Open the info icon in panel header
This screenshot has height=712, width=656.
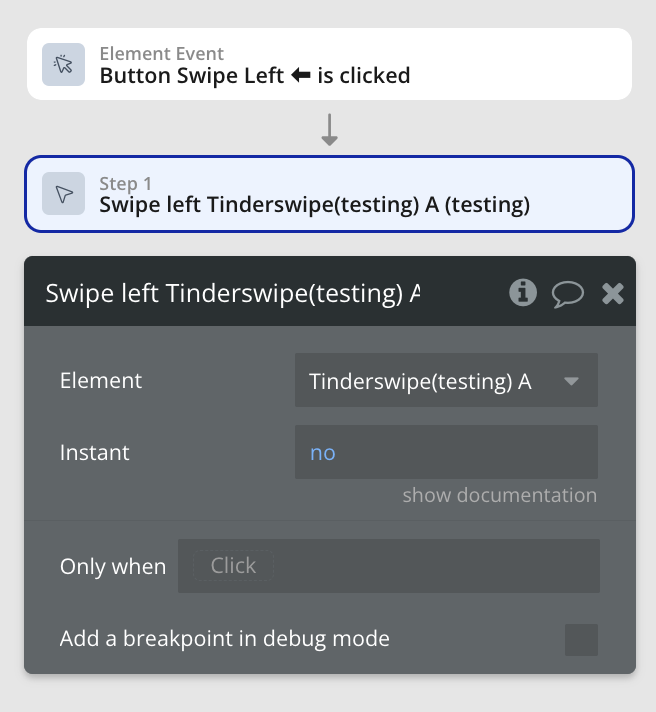point(522,292)
